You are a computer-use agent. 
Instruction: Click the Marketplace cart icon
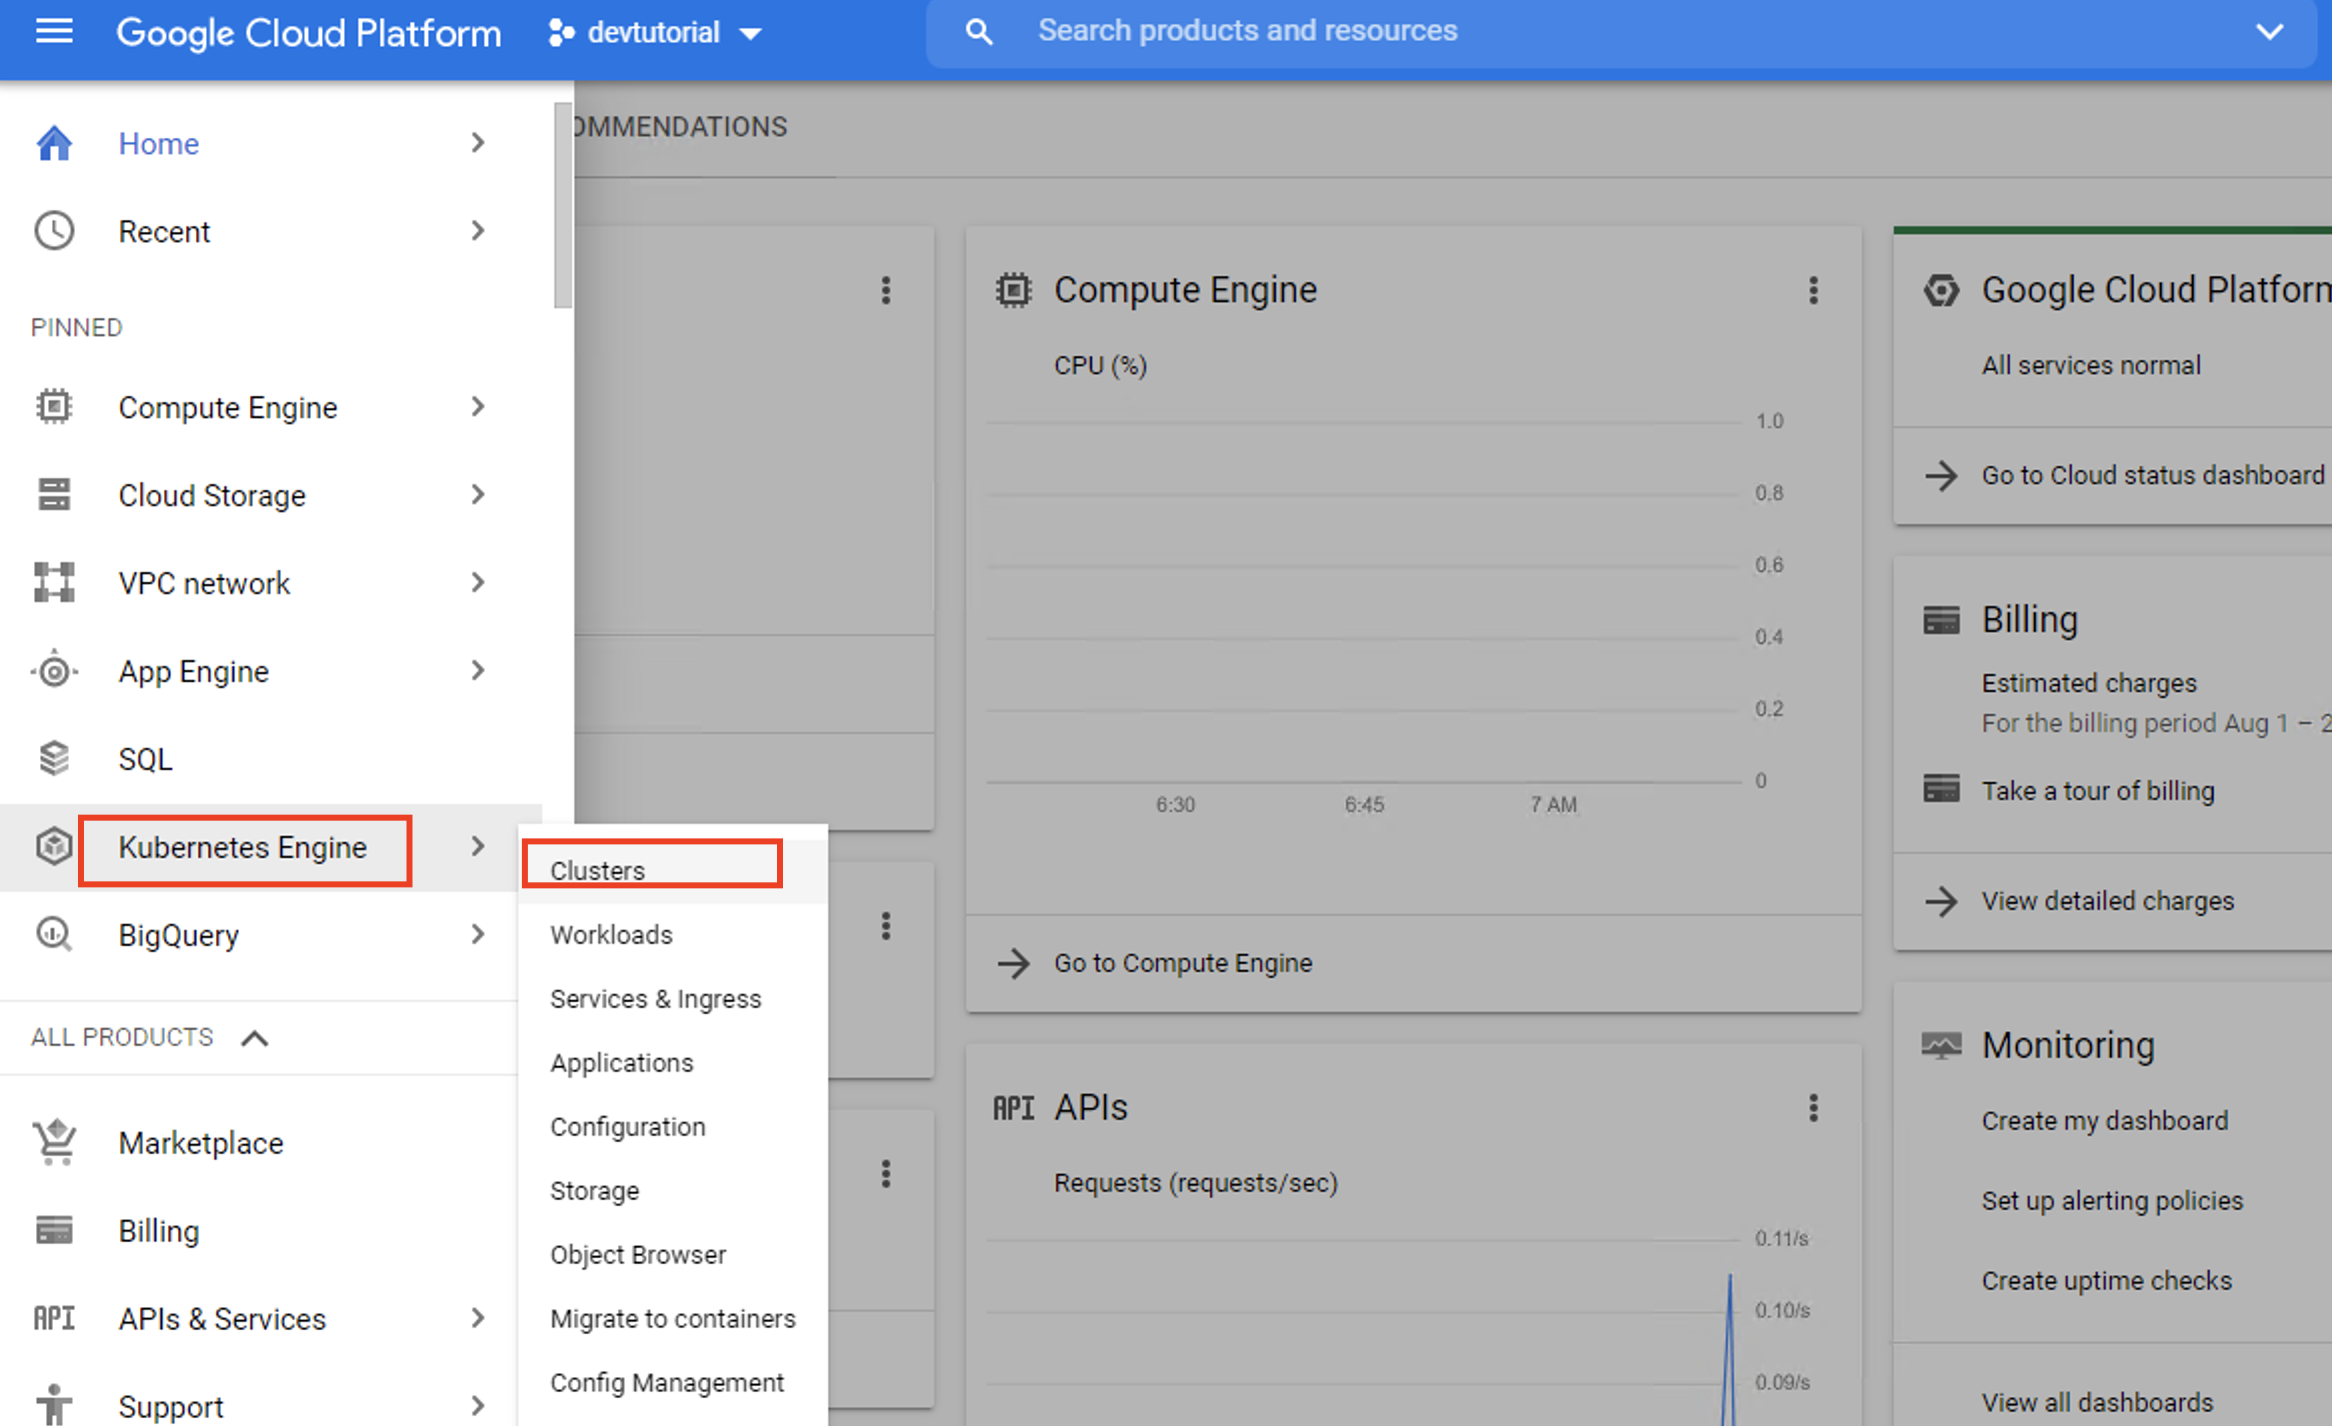[x=54, y=1142]
